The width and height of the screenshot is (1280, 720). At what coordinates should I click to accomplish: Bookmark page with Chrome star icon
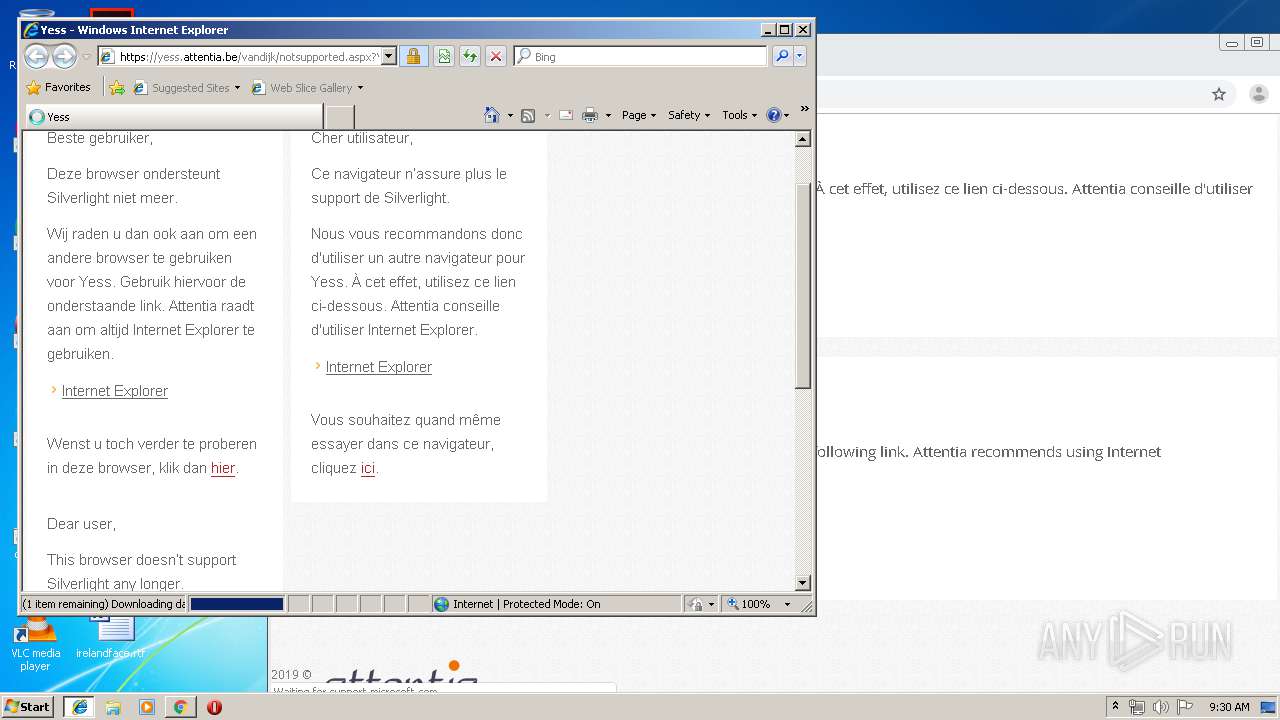[x=1219, y=94]
